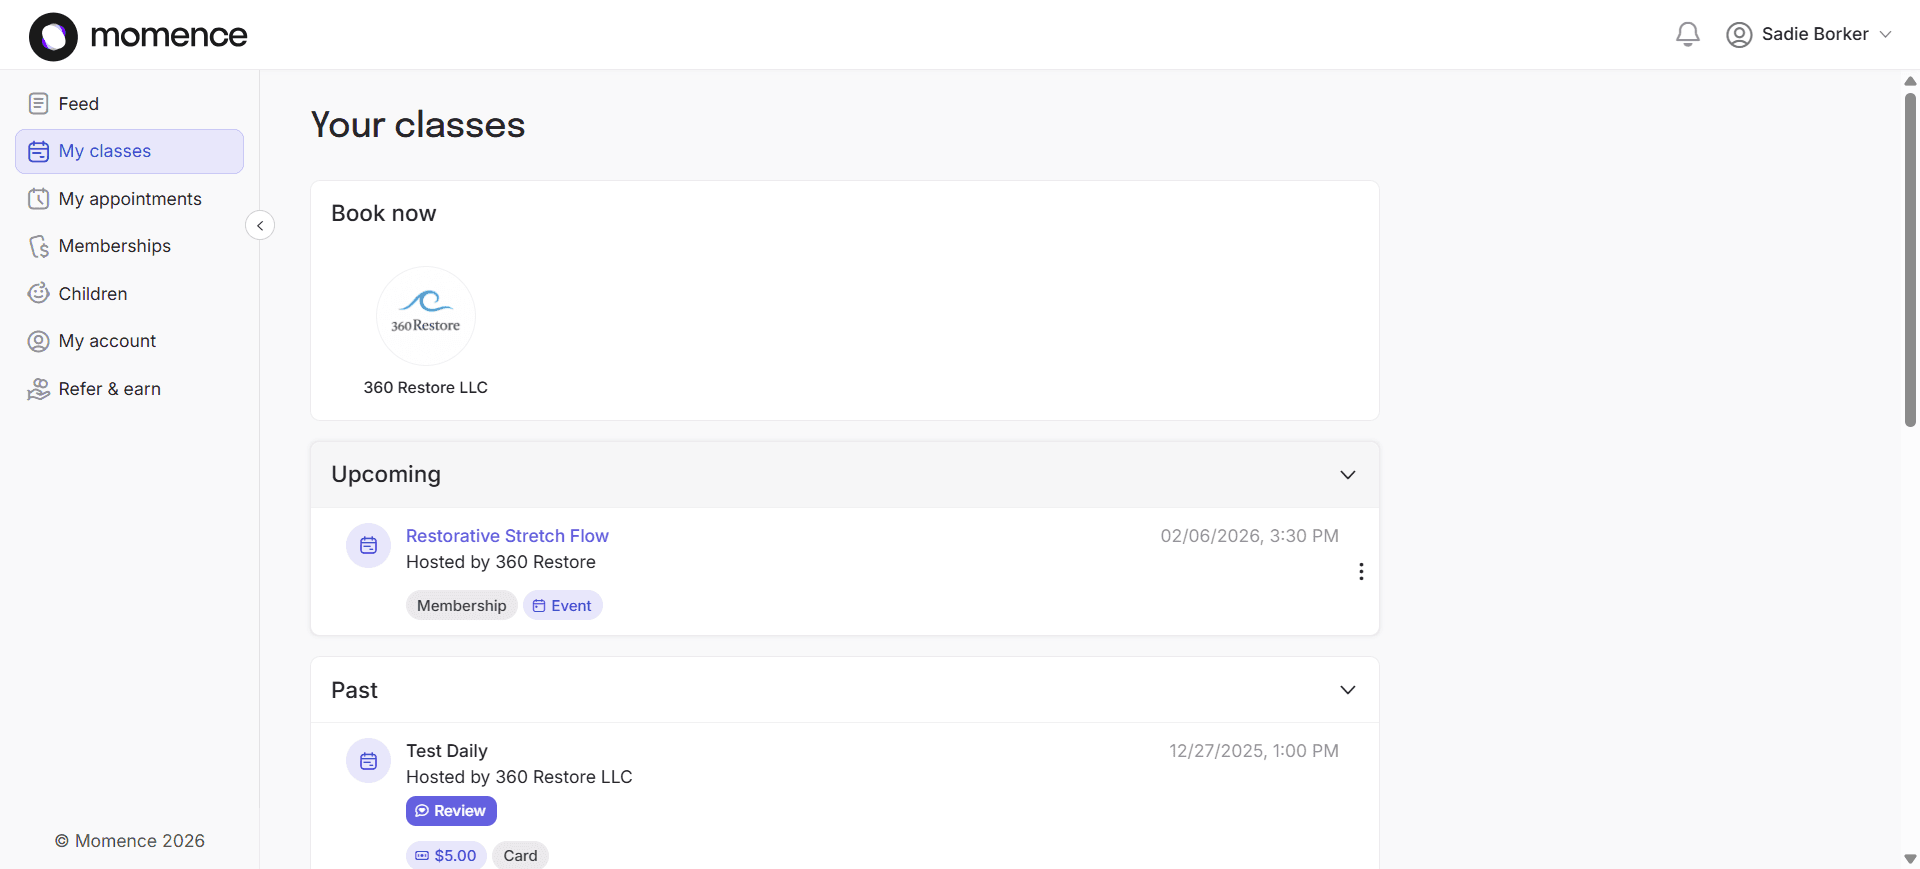The width and height of the screenshot is (1920, 869).
Task: Click the Momence logo icon
Action: tap(53, 37)
